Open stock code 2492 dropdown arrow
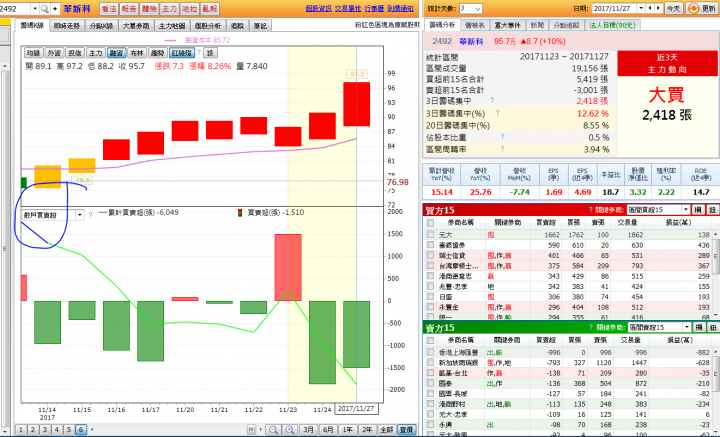 coord(35,9)
